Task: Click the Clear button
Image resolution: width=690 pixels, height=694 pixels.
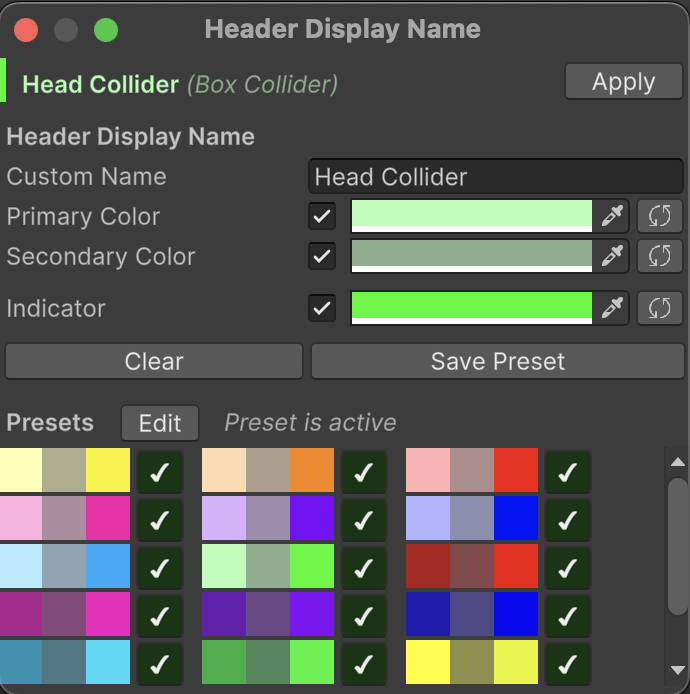Action: (x=154, y=361)
